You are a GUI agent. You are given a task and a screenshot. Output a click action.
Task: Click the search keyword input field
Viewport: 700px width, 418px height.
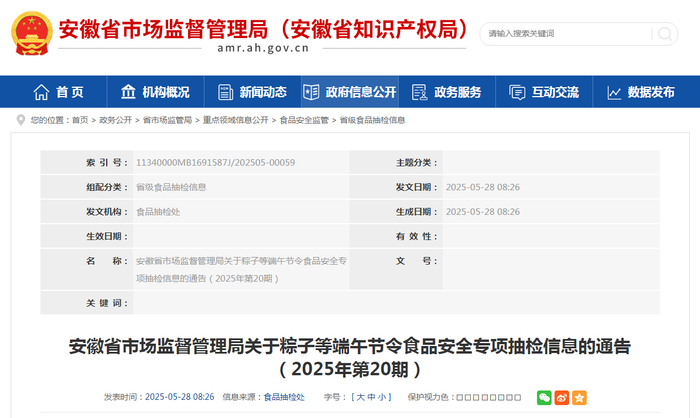[x=567, y=34]
